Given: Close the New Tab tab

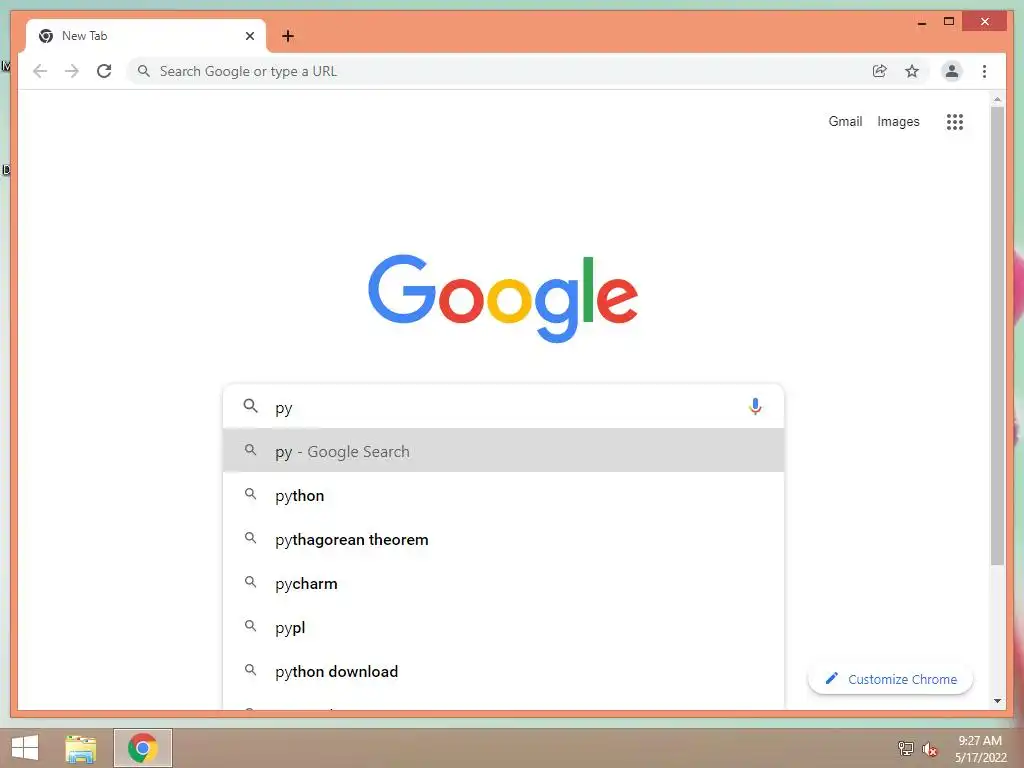Looking at the screenshot, I should click(x=249, y=36).
